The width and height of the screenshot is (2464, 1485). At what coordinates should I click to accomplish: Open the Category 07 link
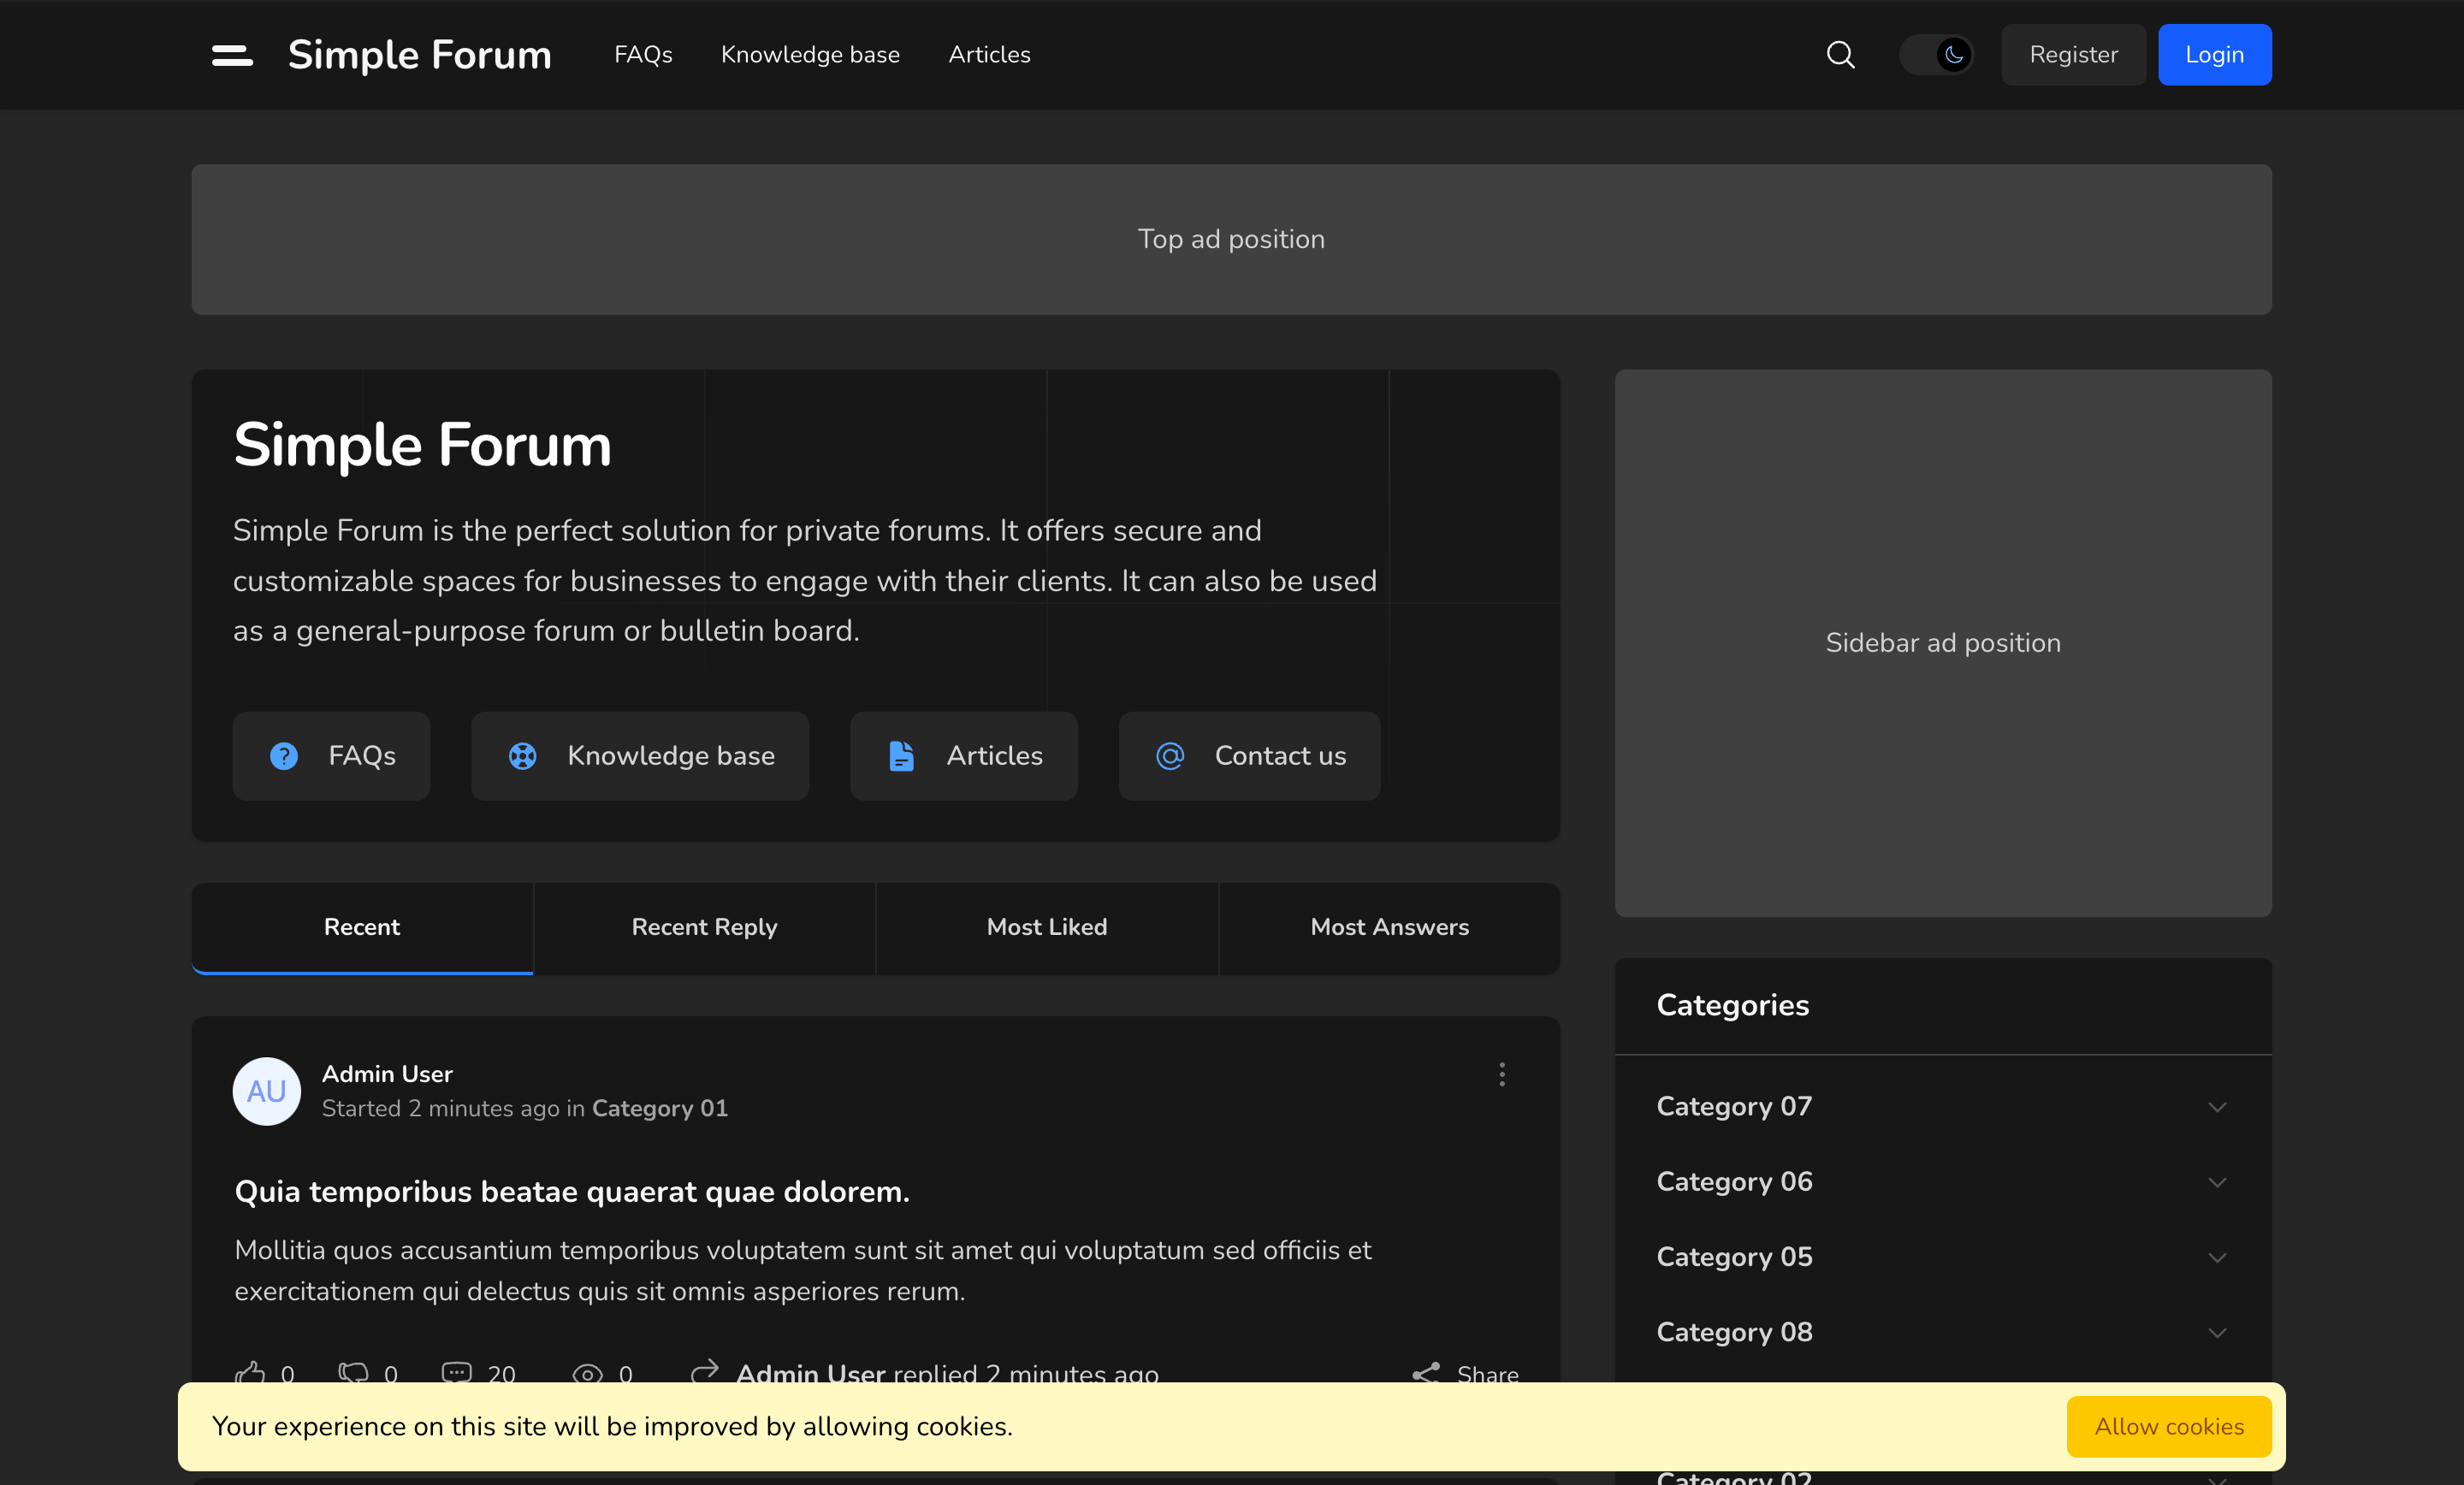(1734, 1106)
